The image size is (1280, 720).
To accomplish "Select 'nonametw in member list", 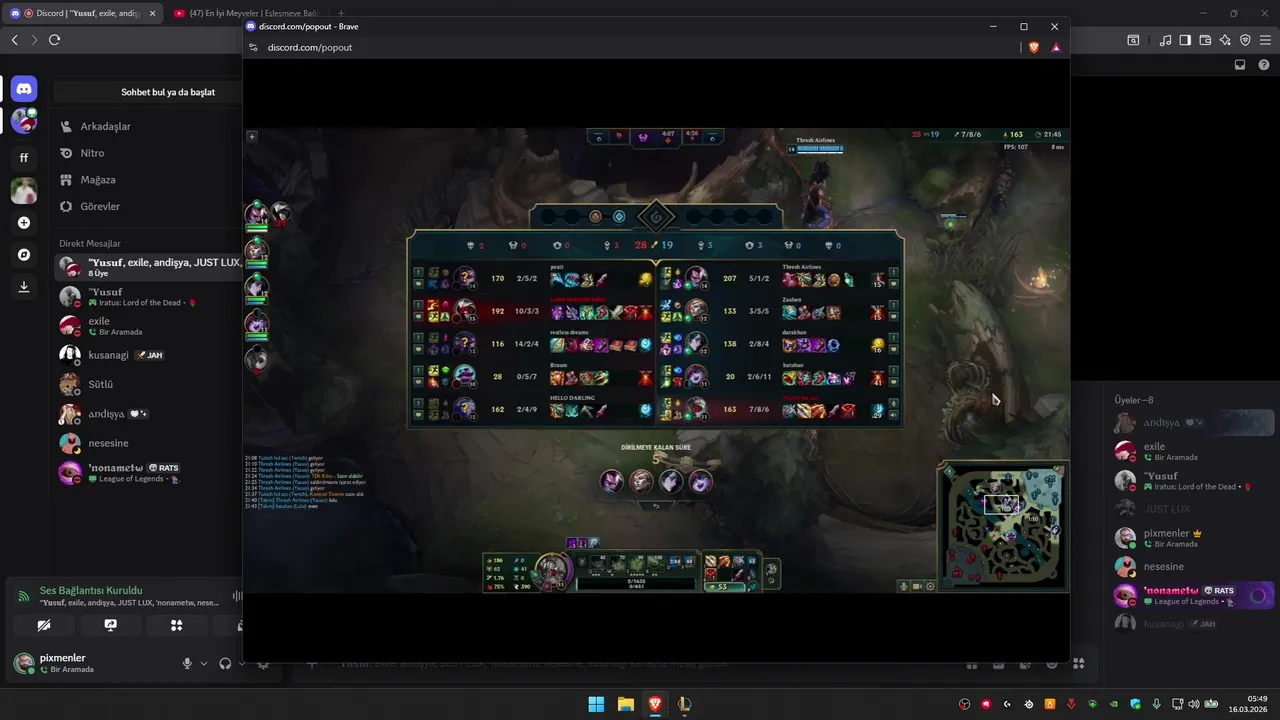I will point(1193,596).
